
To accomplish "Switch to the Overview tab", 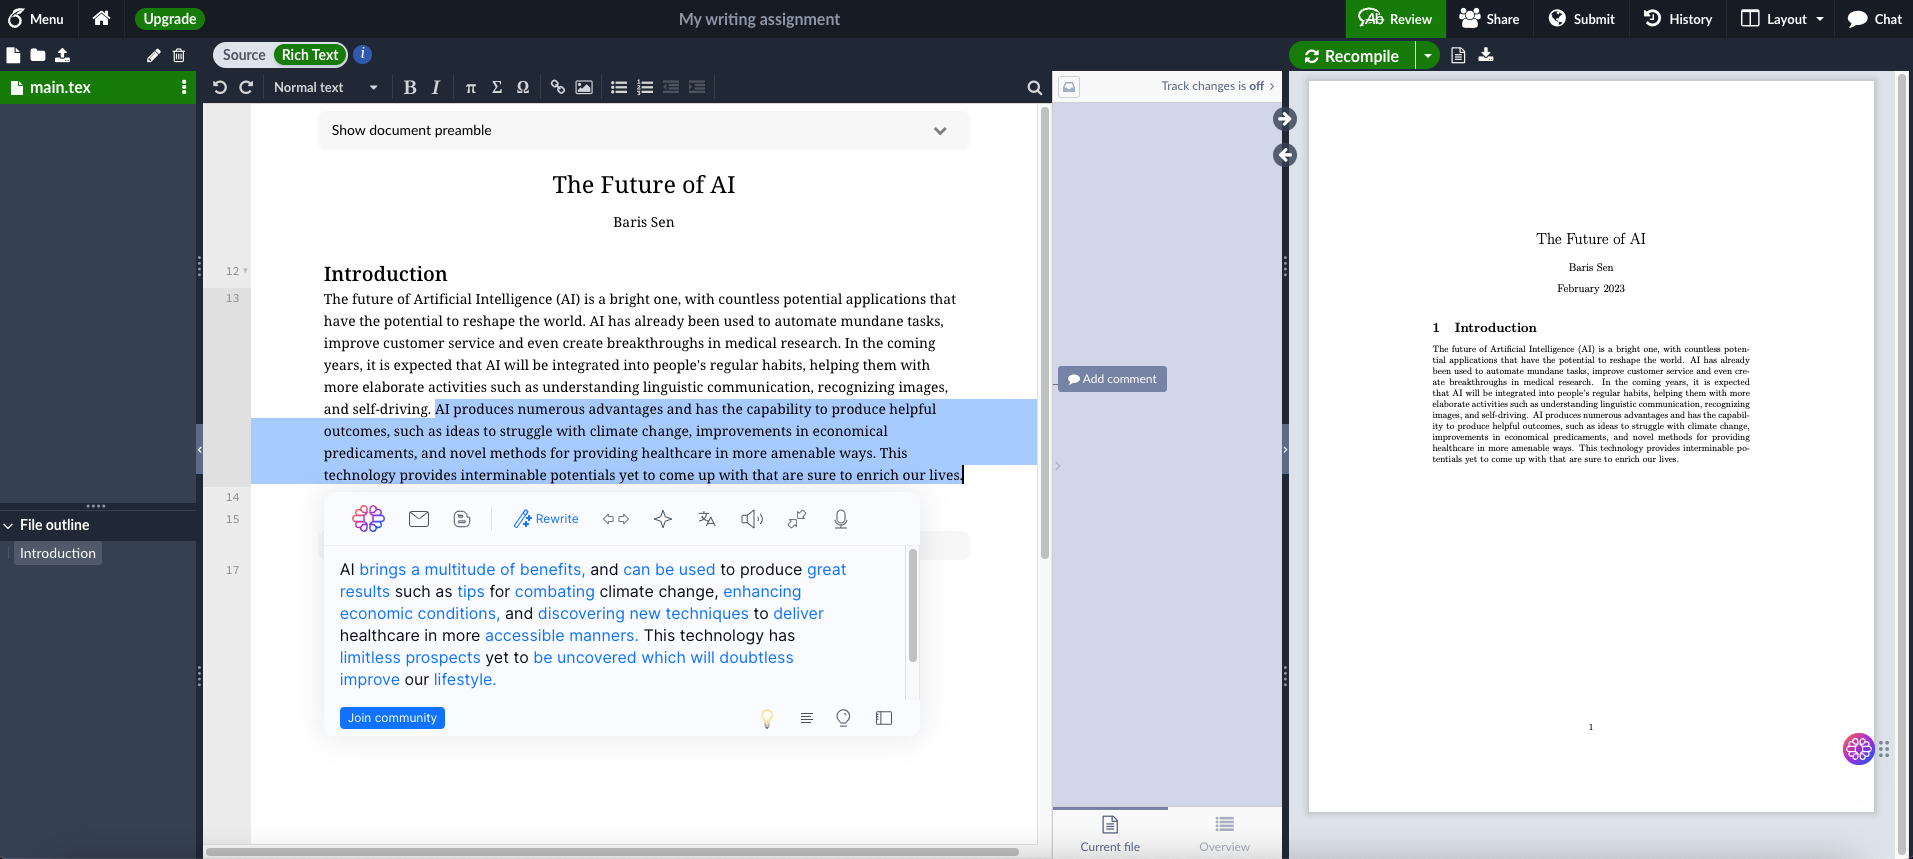I will pos(1224,834).
